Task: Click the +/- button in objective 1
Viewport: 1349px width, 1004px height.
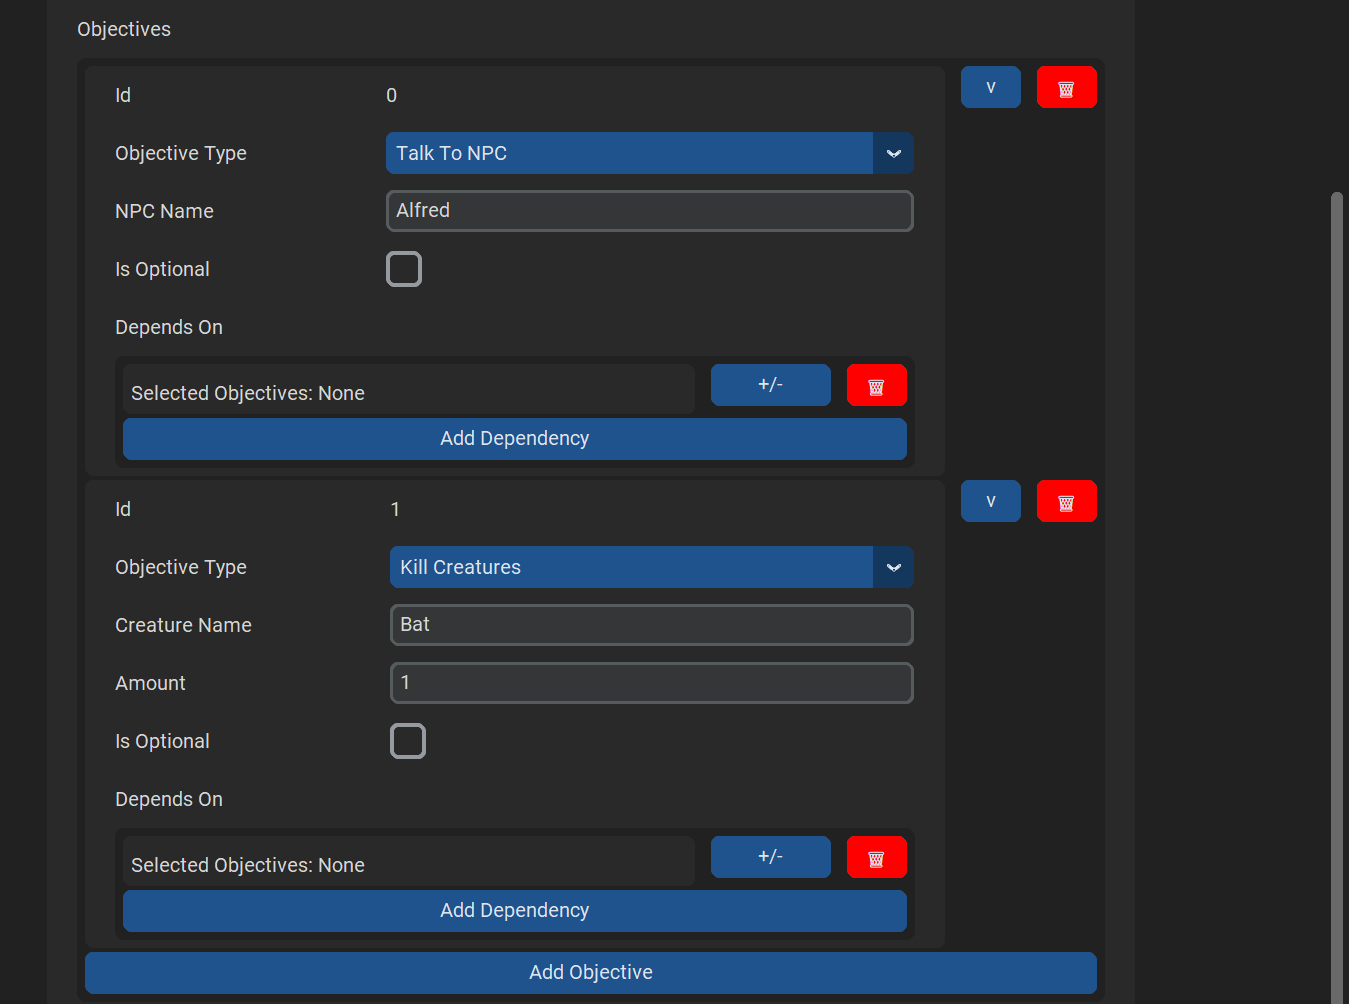Action: (770, 857)
